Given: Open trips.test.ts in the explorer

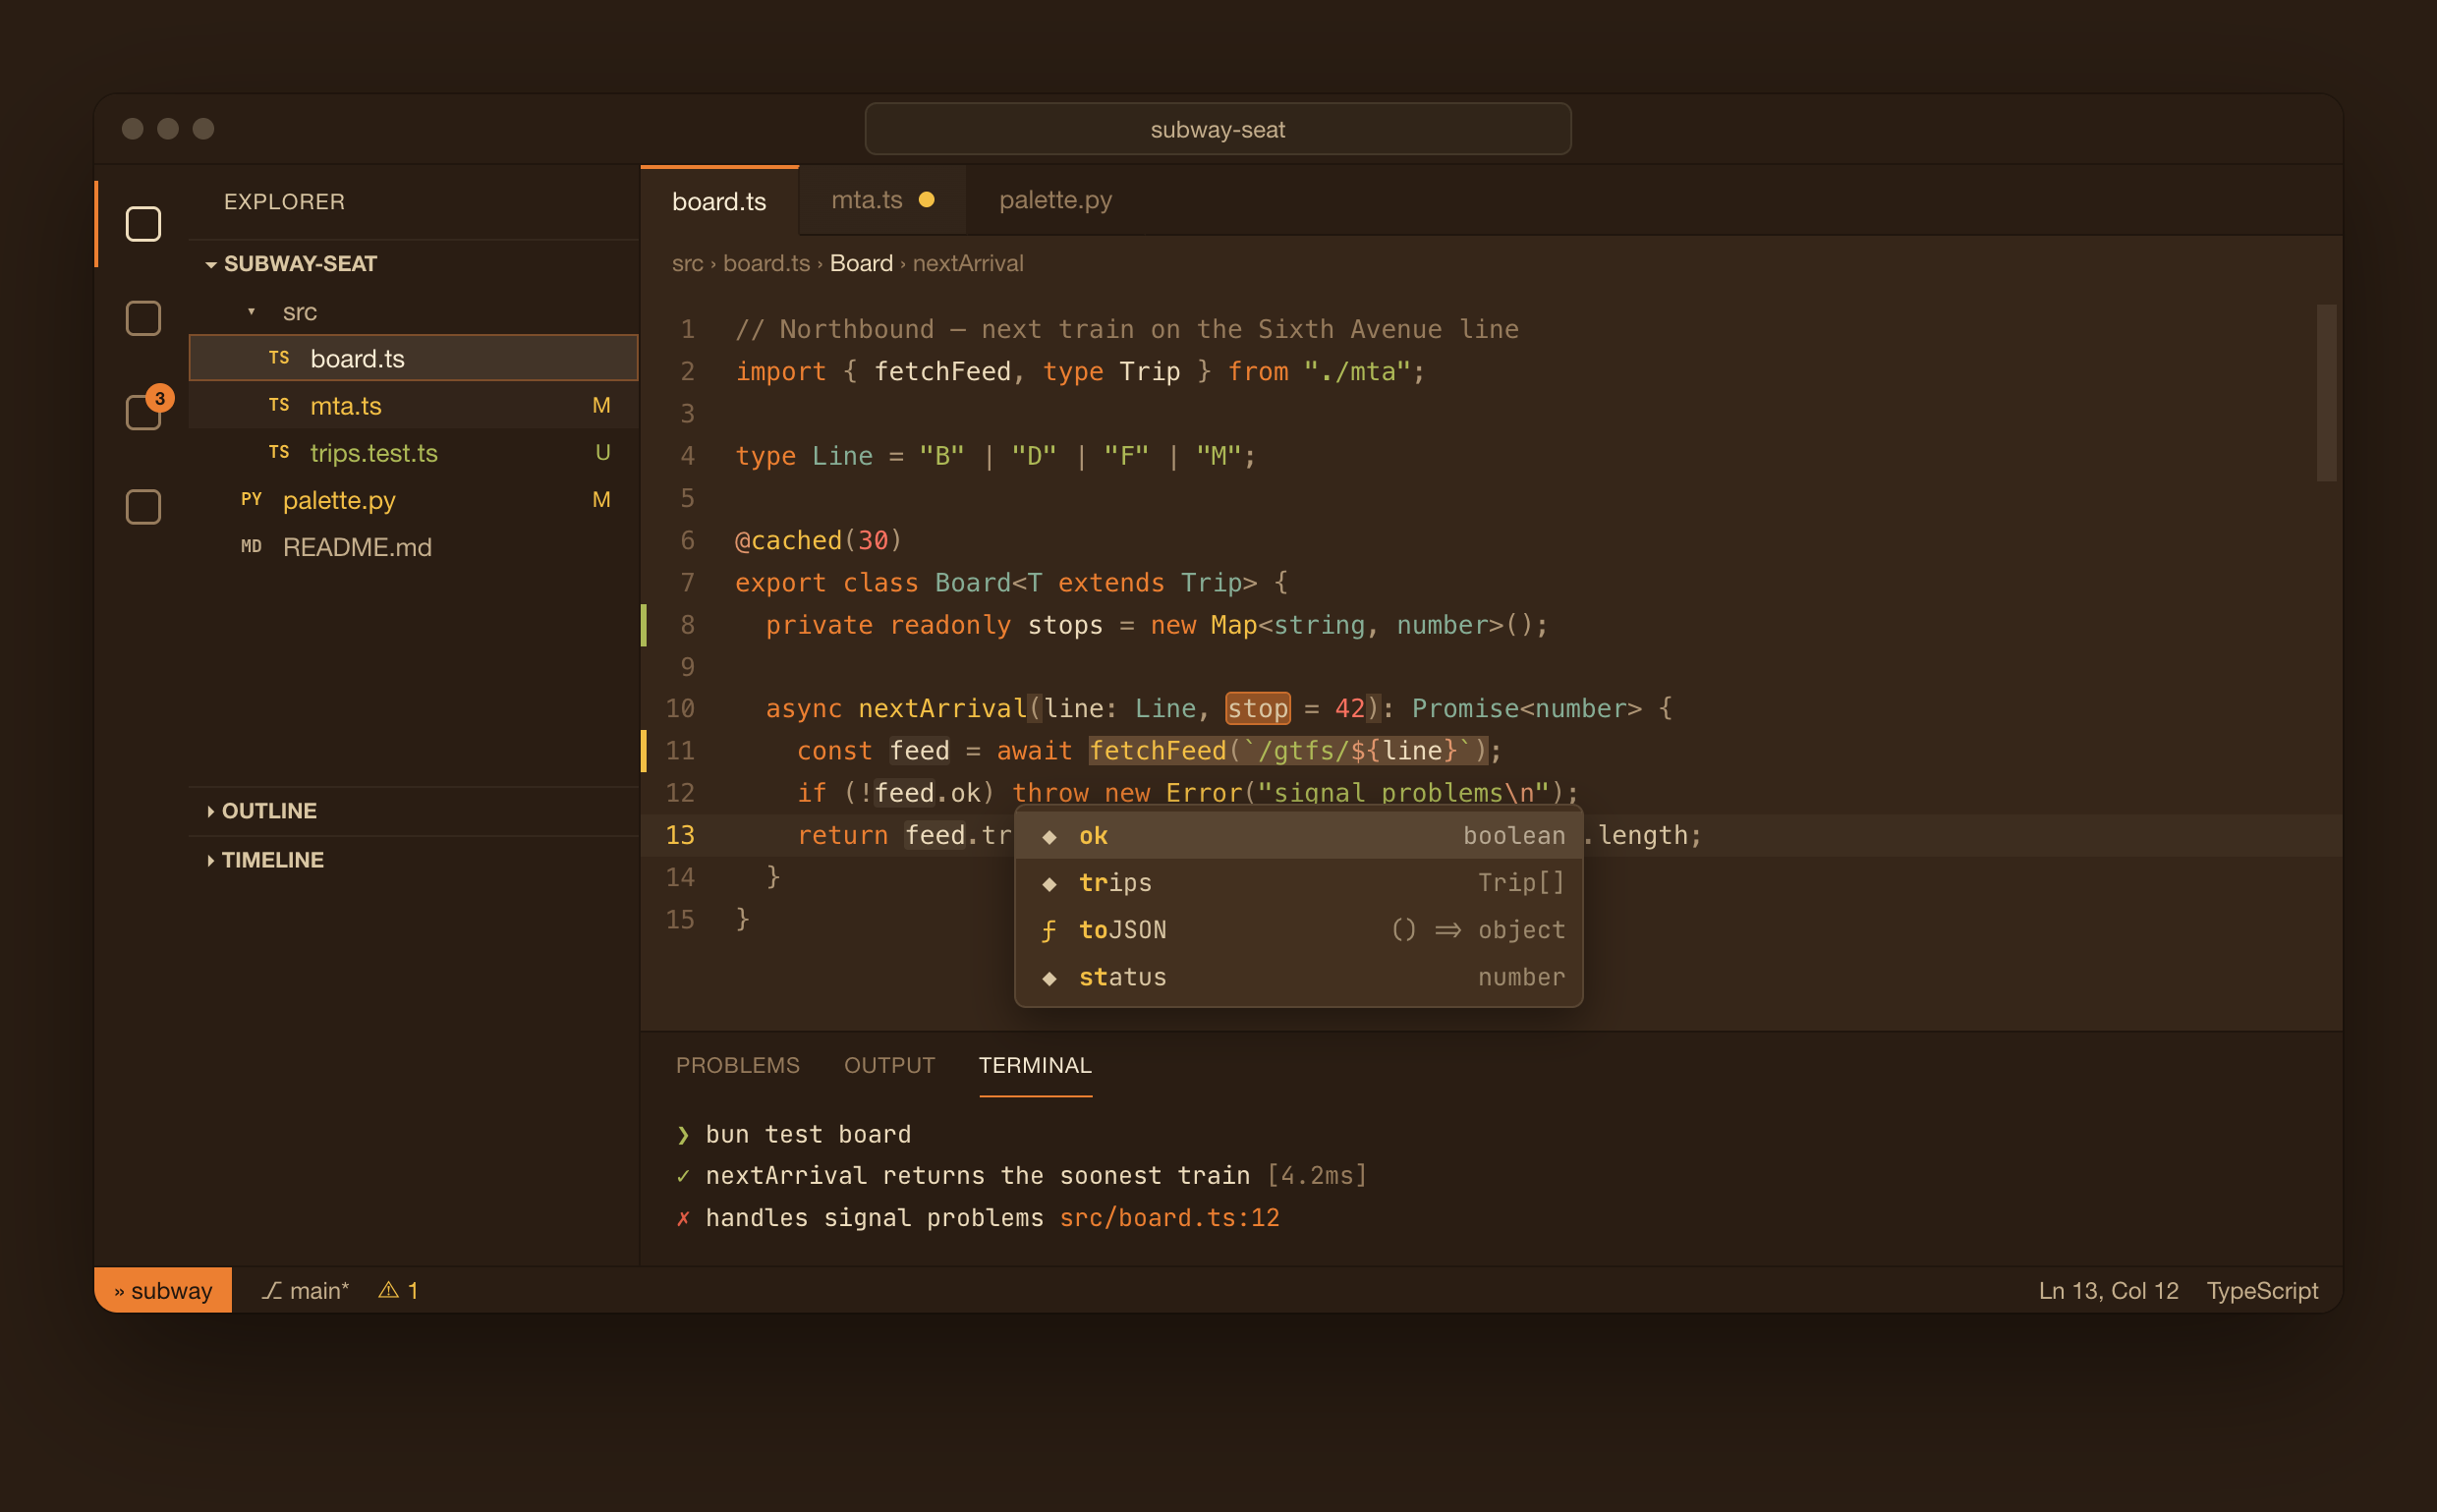Looking at the screenshot, I should coord(413,452).
